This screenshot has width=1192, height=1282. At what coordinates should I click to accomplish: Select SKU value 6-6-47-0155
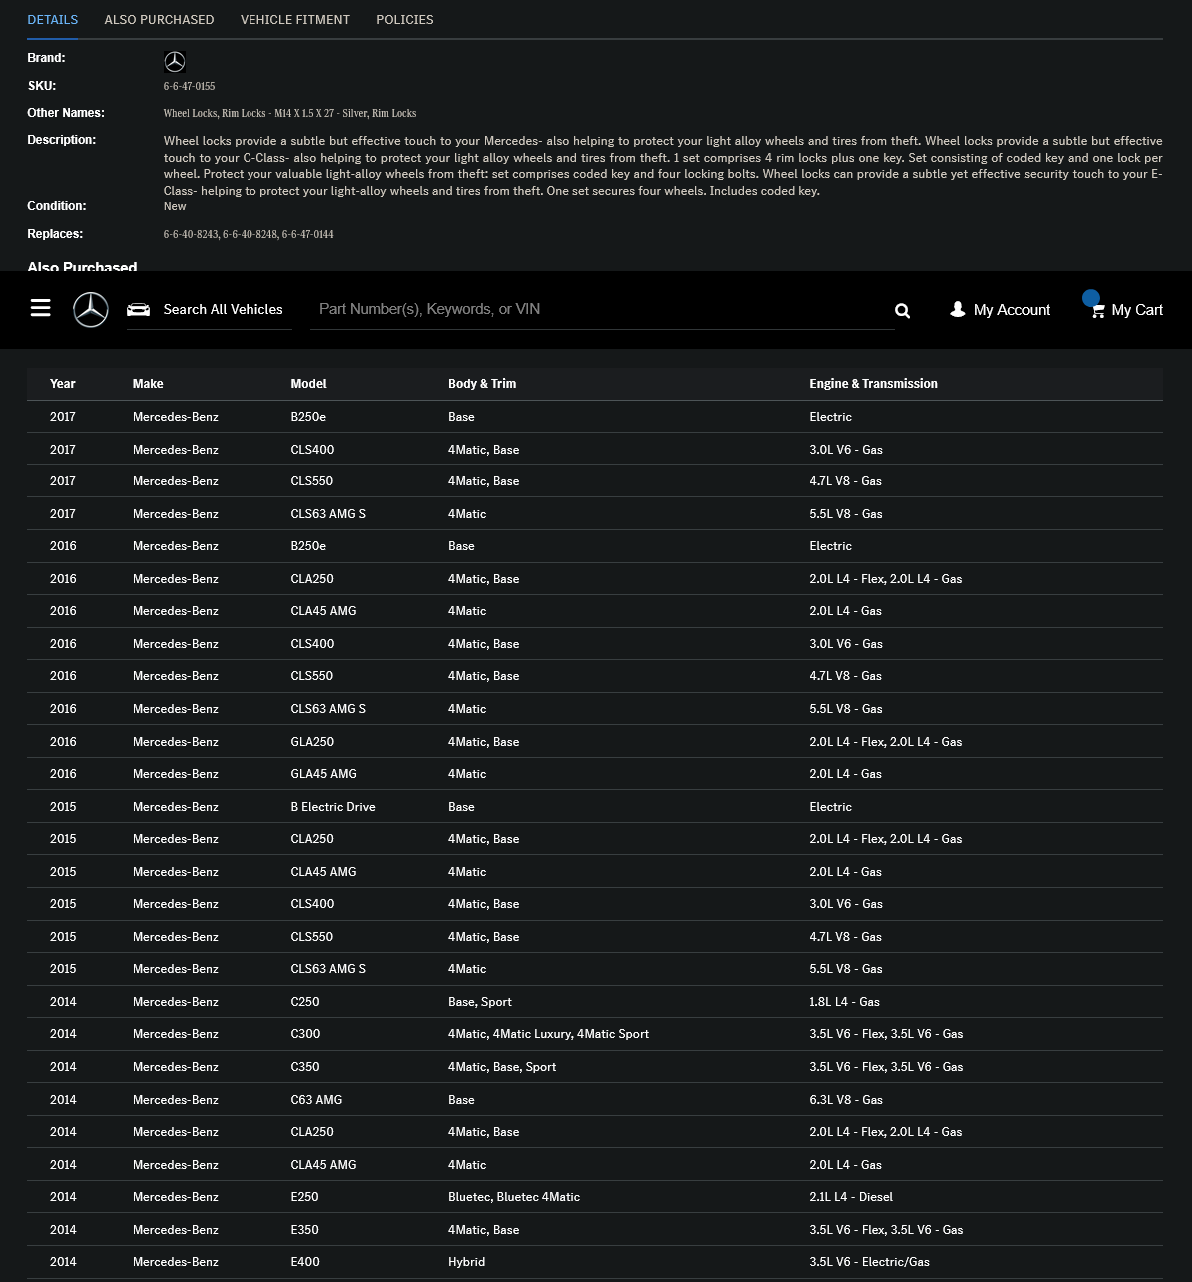click(x=189, y=86)
